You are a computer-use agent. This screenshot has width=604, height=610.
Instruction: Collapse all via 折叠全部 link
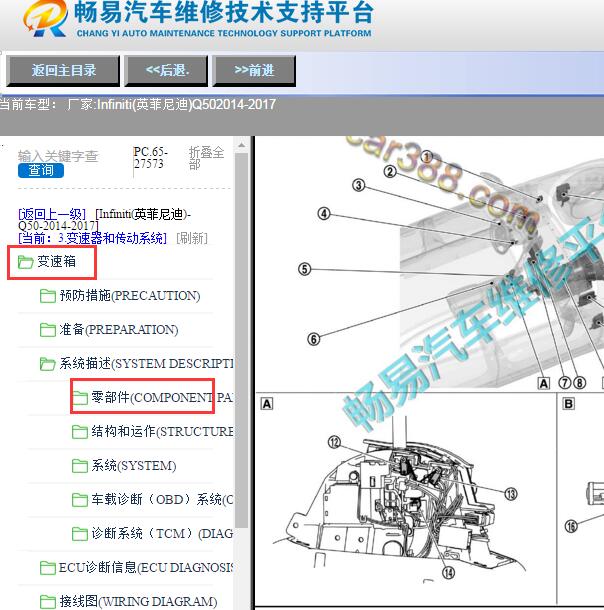click(x=206, y=158)
